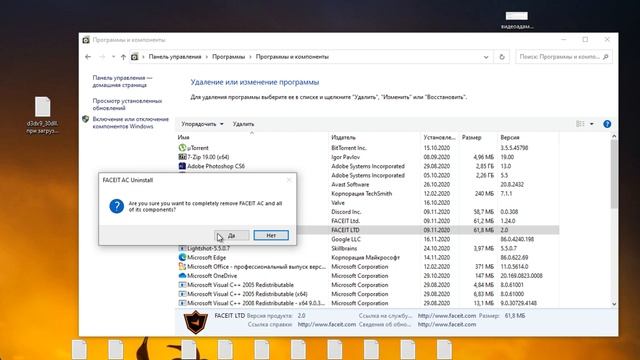Select the Microsoft Edge icon
The image size is (640, 360).
(x=182, y=257)
